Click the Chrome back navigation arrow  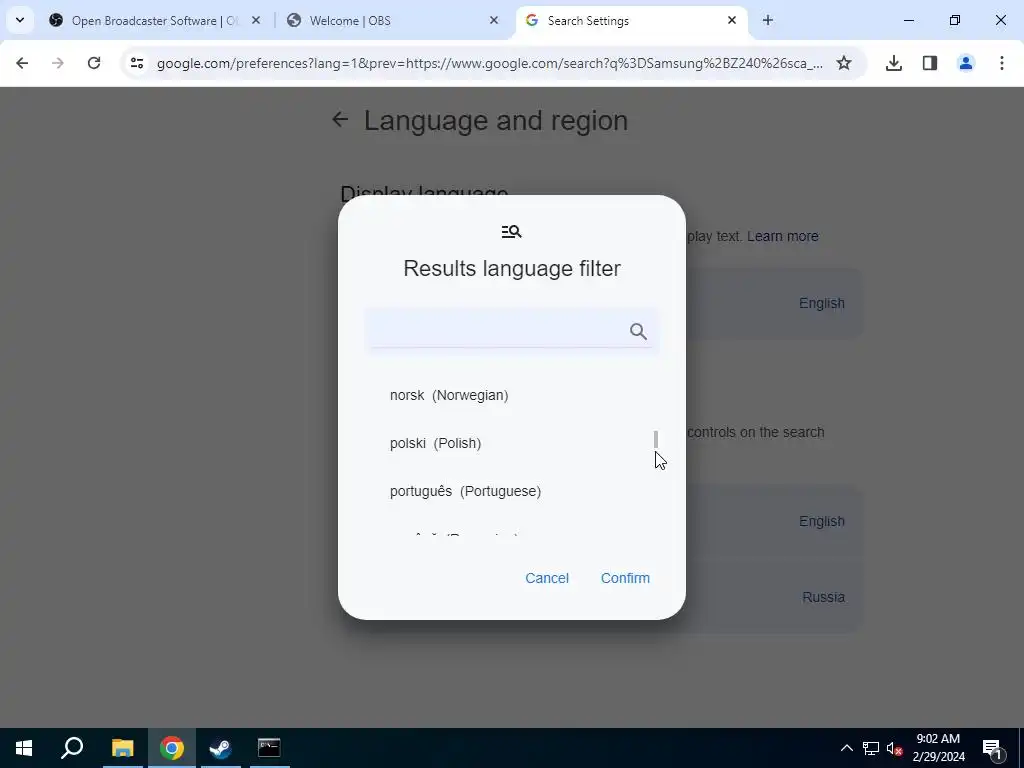[x=22, y=63]
